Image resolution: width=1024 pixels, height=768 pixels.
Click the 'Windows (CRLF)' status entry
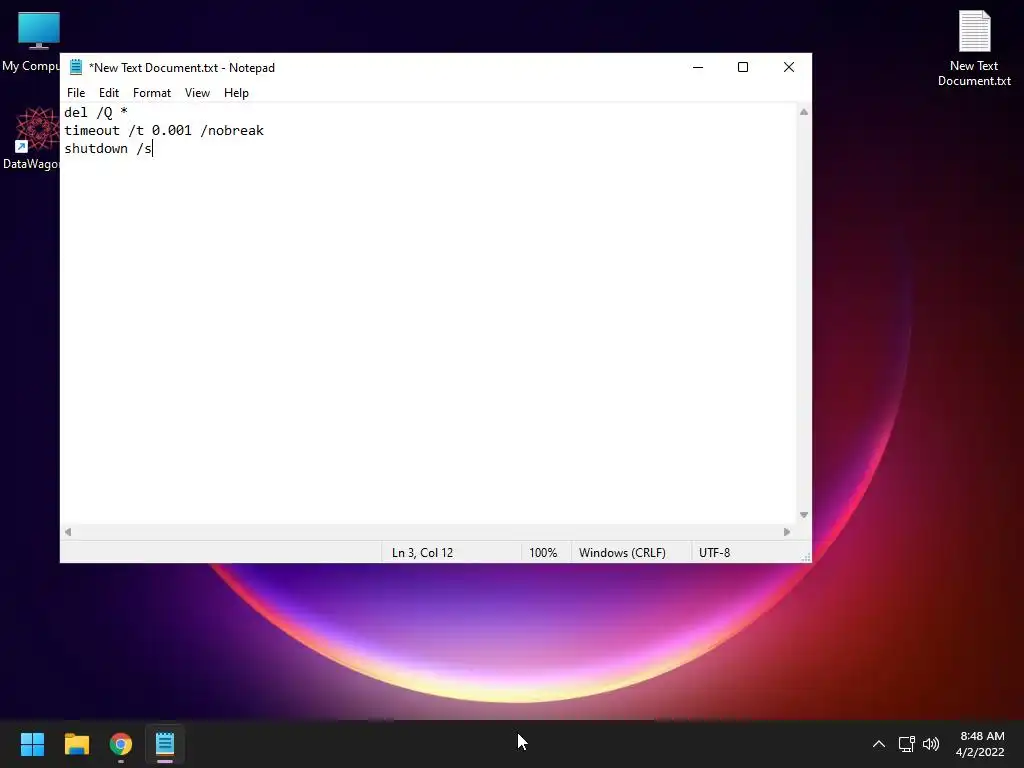click(622, 552)
